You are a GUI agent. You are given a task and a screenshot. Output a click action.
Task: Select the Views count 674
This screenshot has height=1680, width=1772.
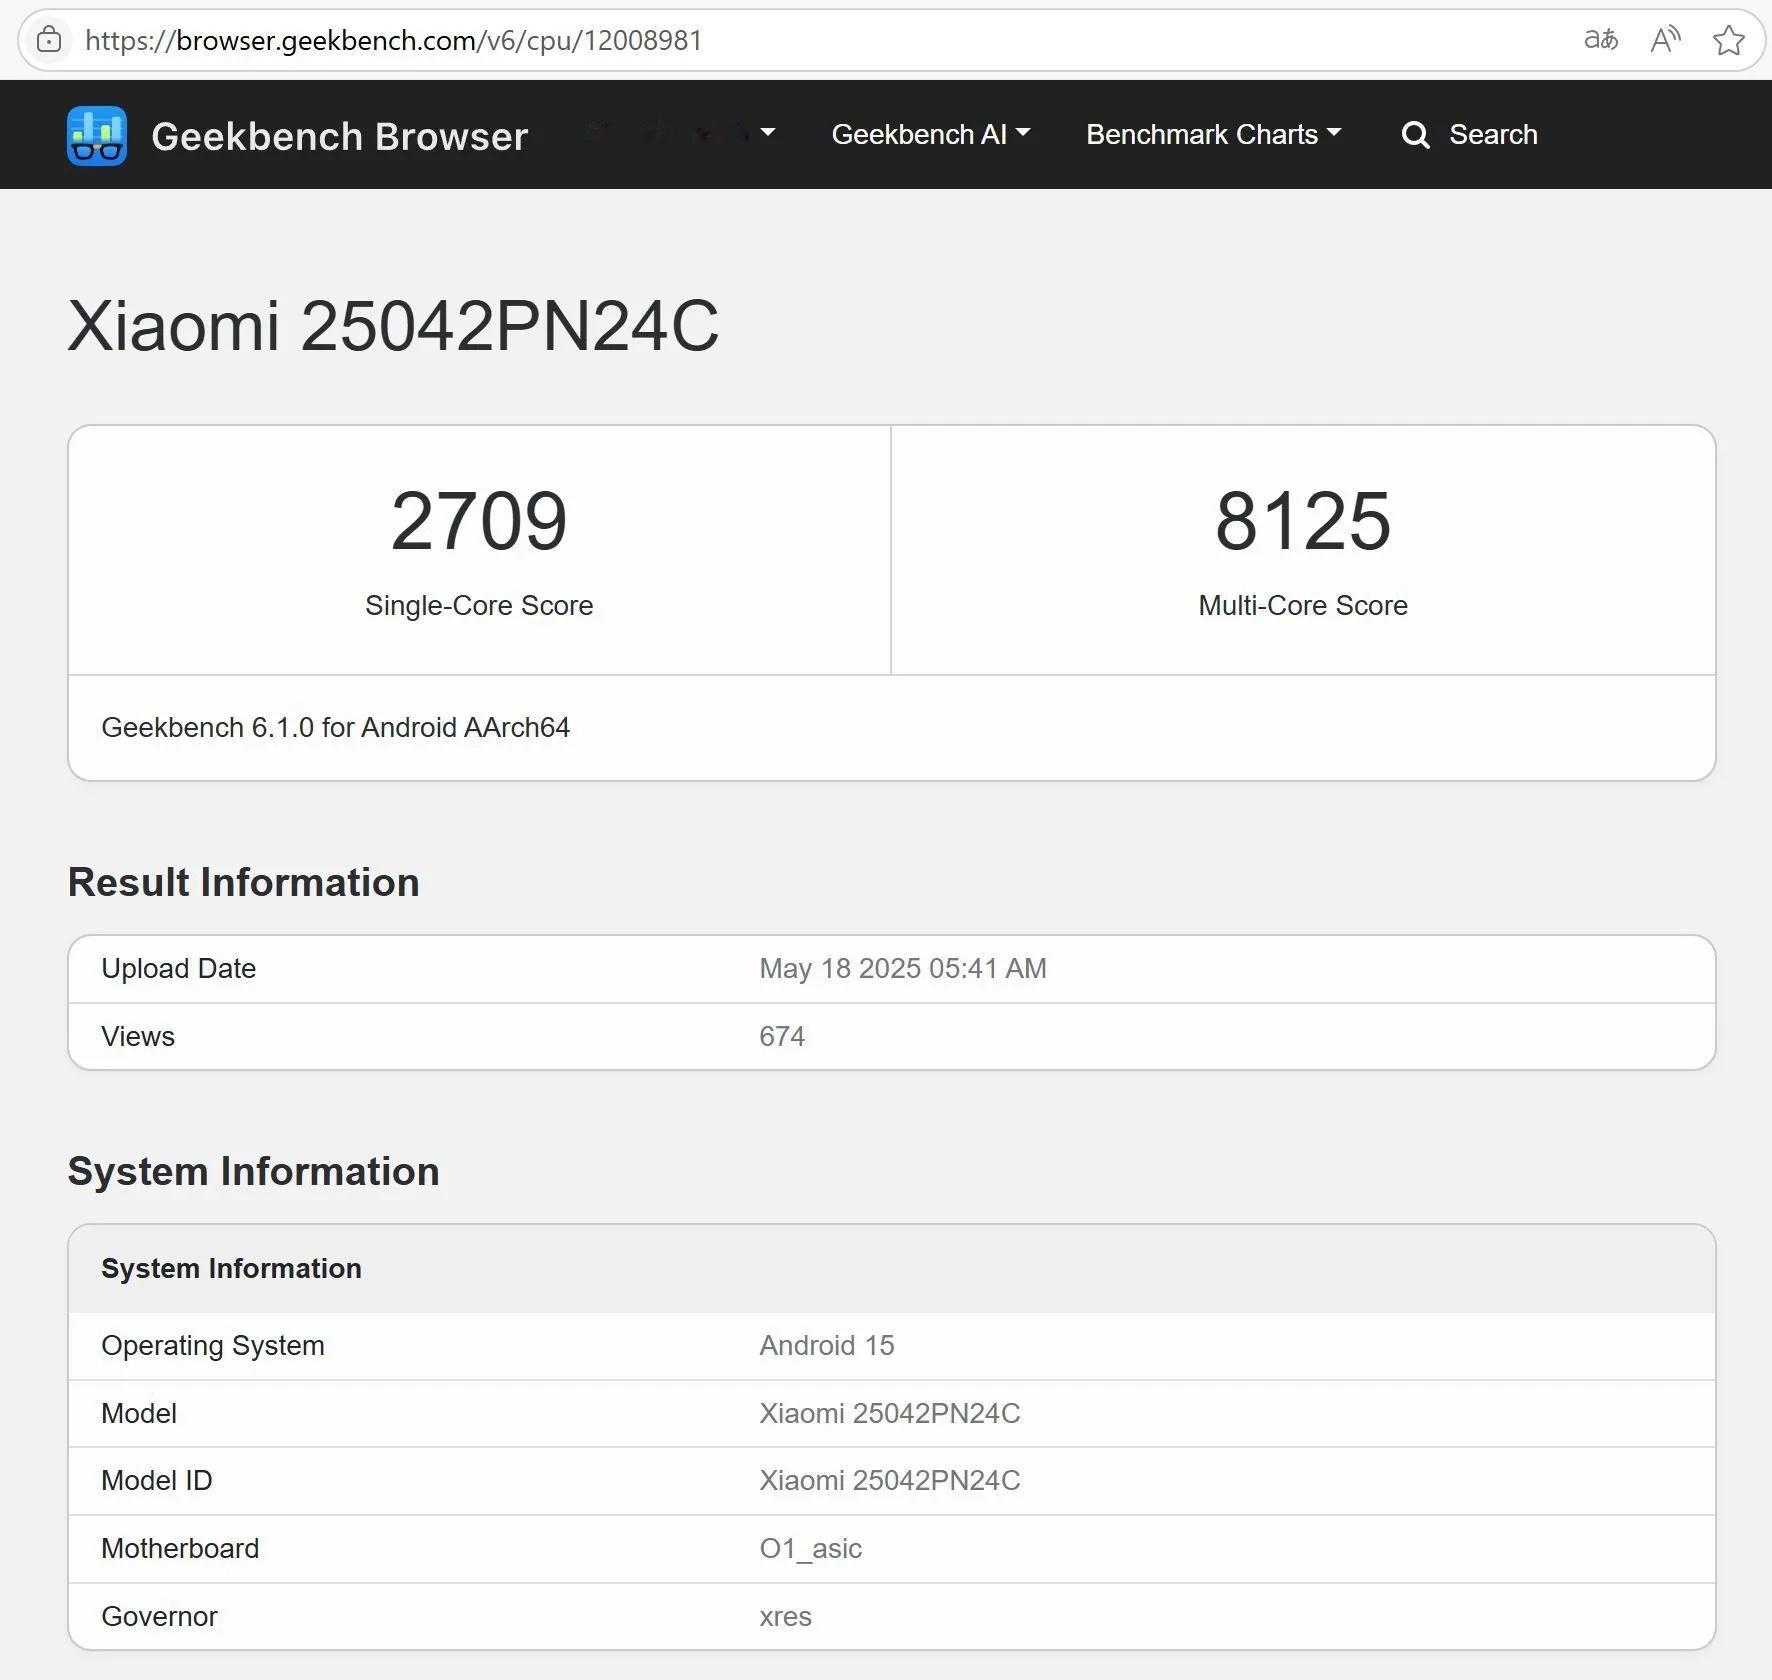782,1036
